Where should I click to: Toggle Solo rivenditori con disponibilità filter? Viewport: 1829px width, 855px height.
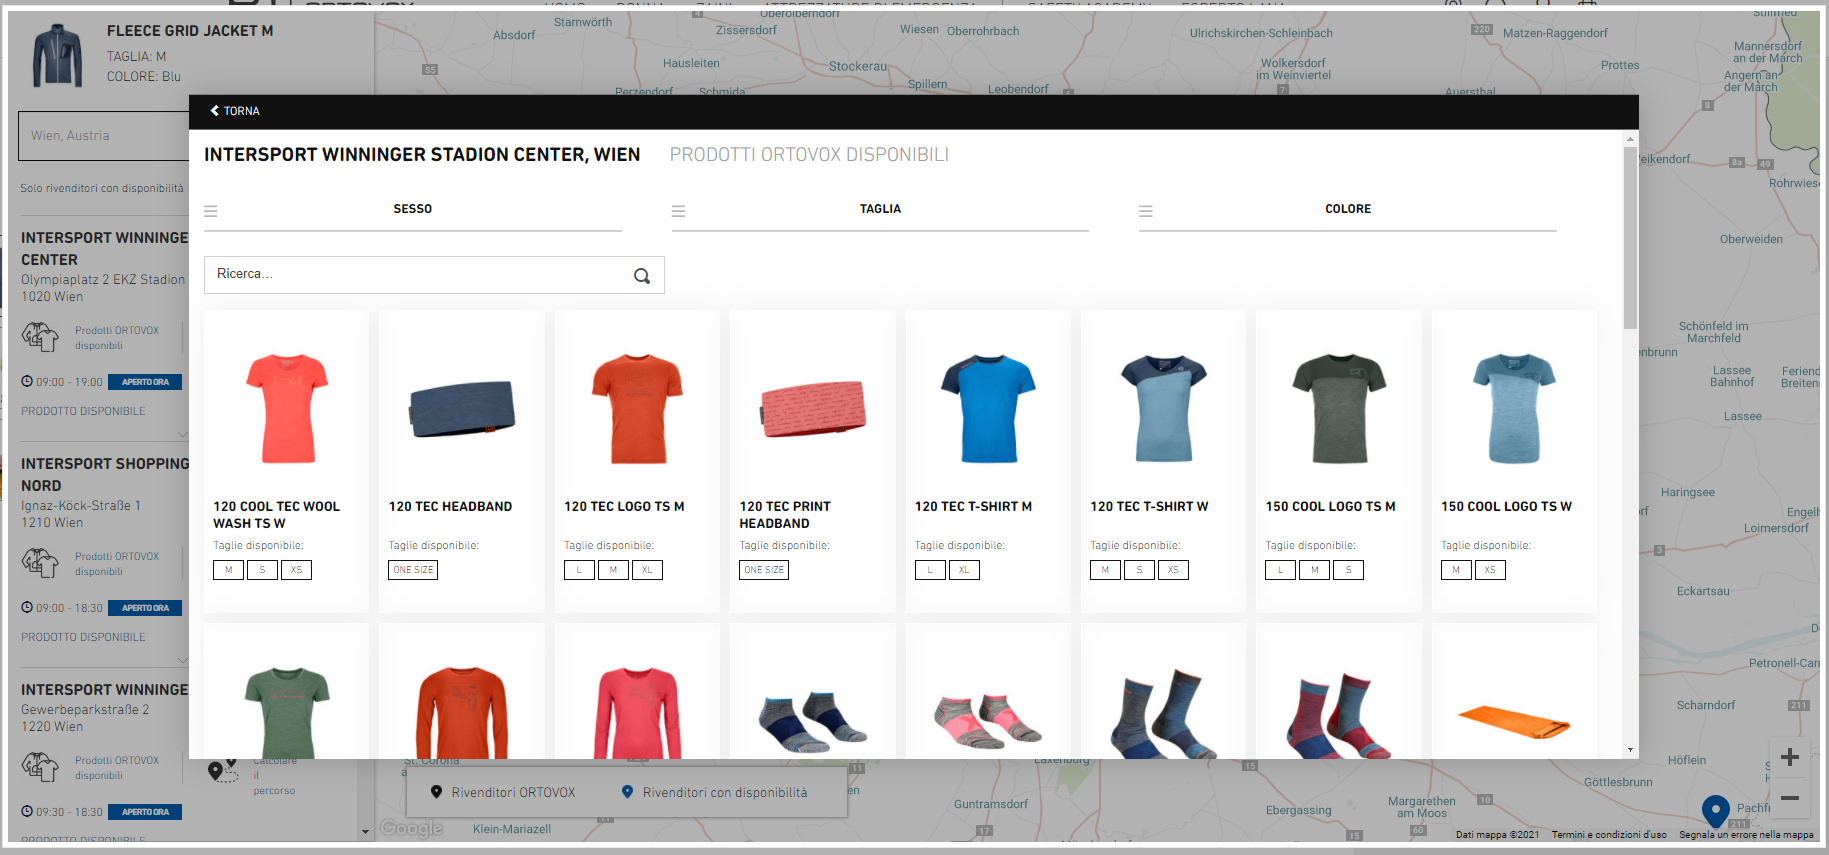(x=102, y=188)
